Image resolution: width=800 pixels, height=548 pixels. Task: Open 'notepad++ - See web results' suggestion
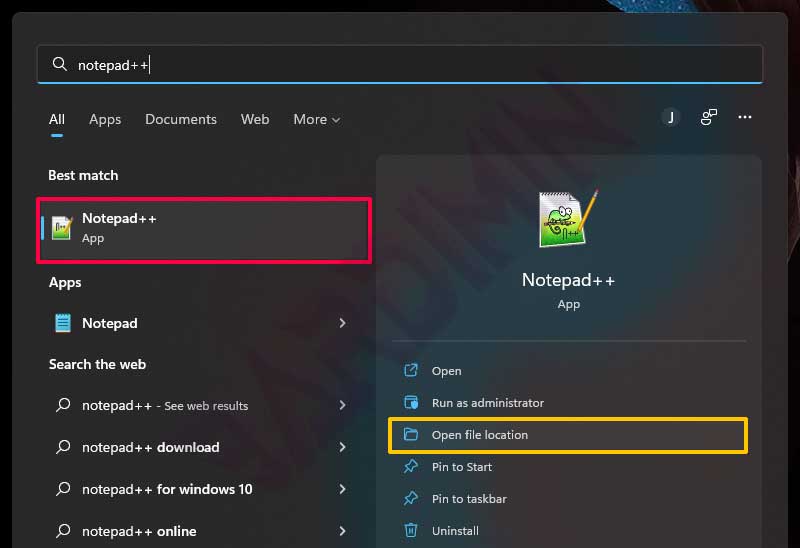tap(199, 405)
